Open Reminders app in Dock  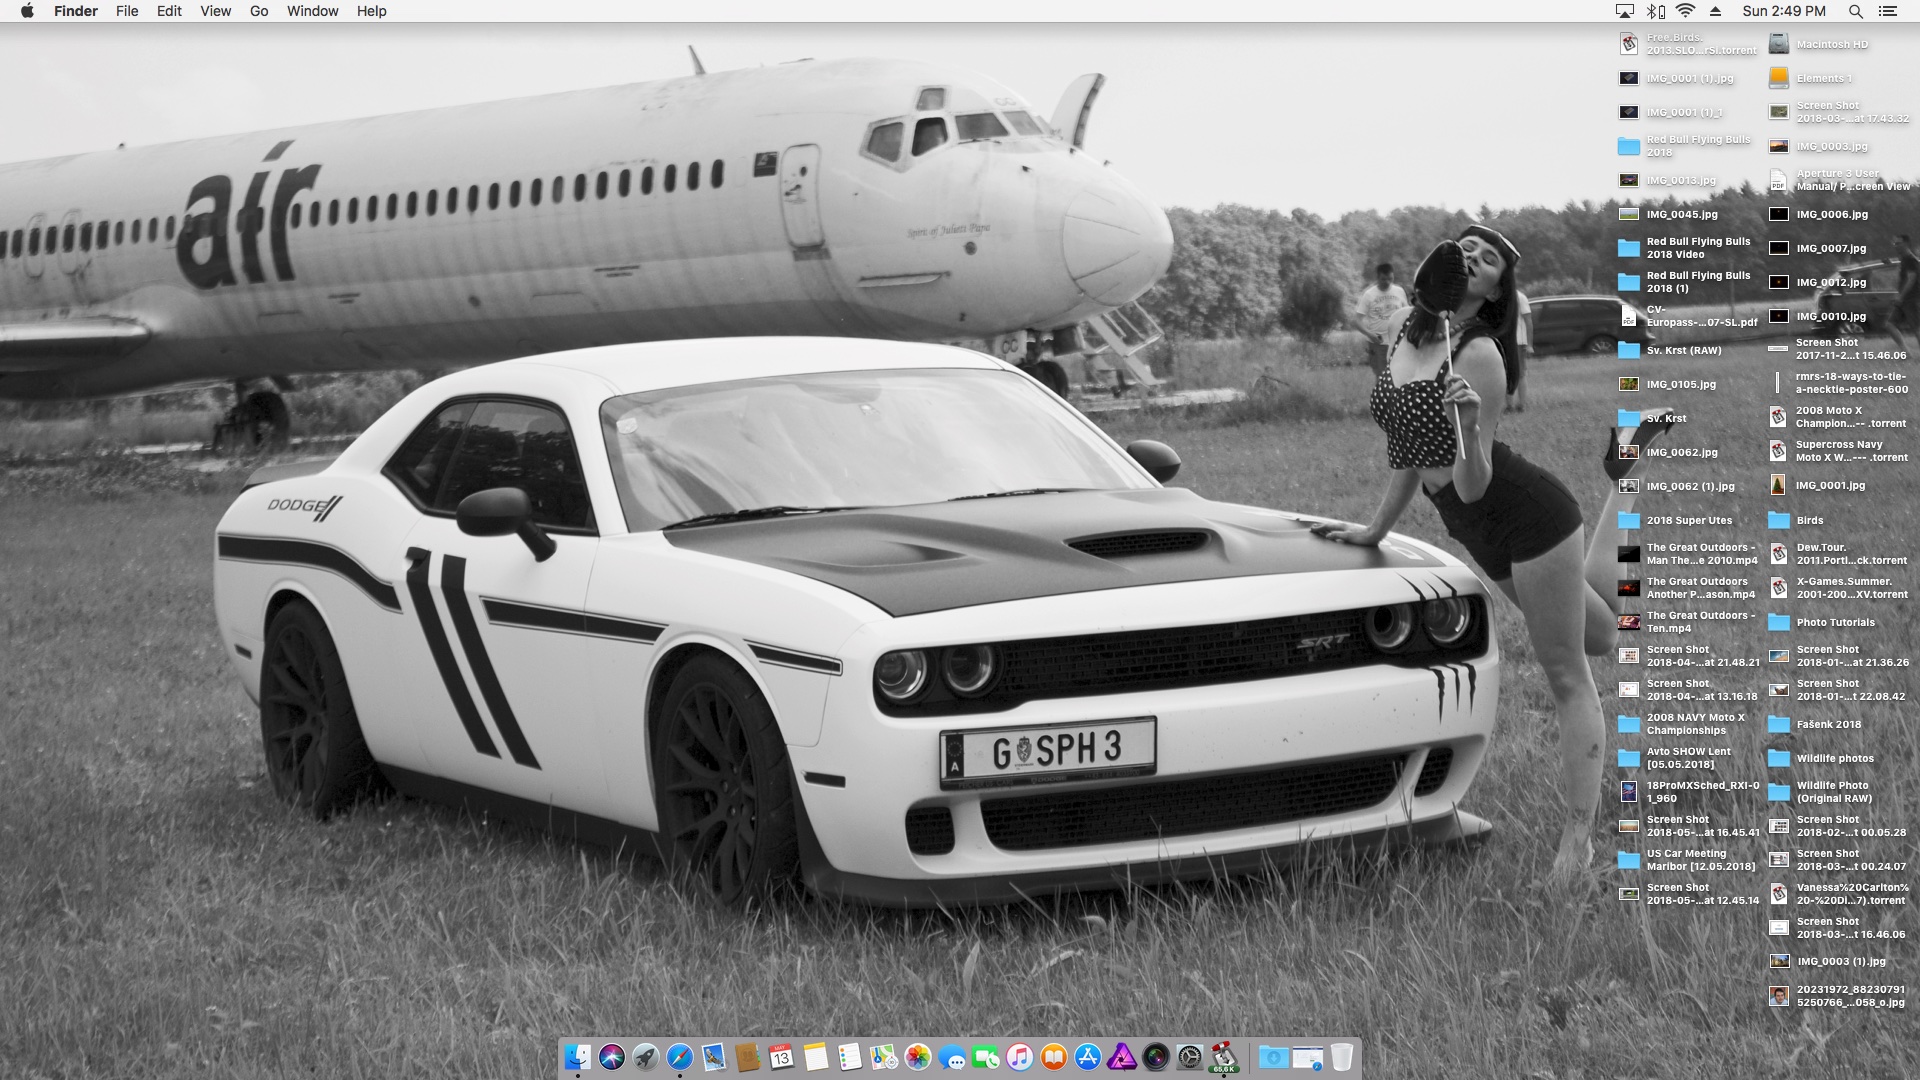point(850,1057)
